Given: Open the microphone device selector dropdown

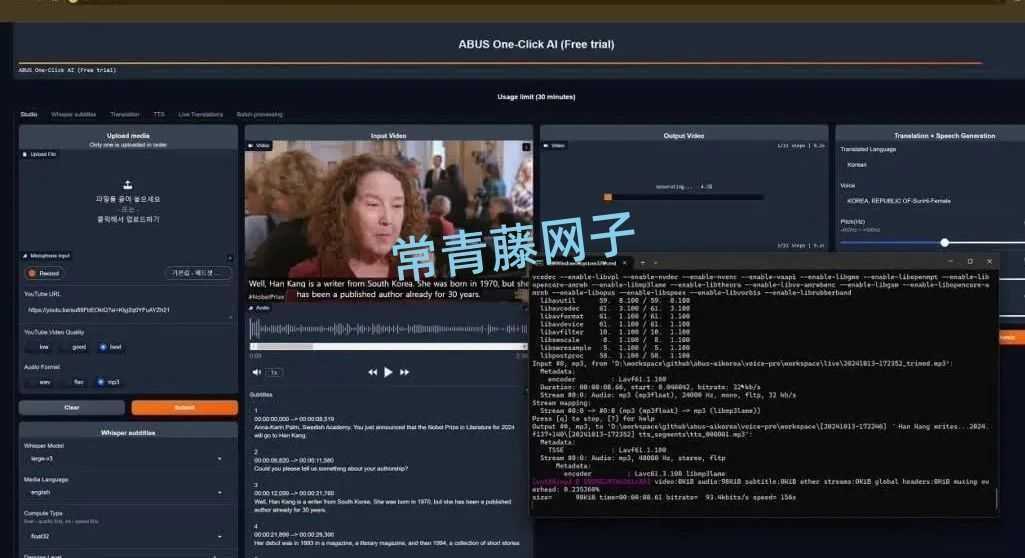Looking at the screenshot, I should pyautogui.click(x=198, y=273).
